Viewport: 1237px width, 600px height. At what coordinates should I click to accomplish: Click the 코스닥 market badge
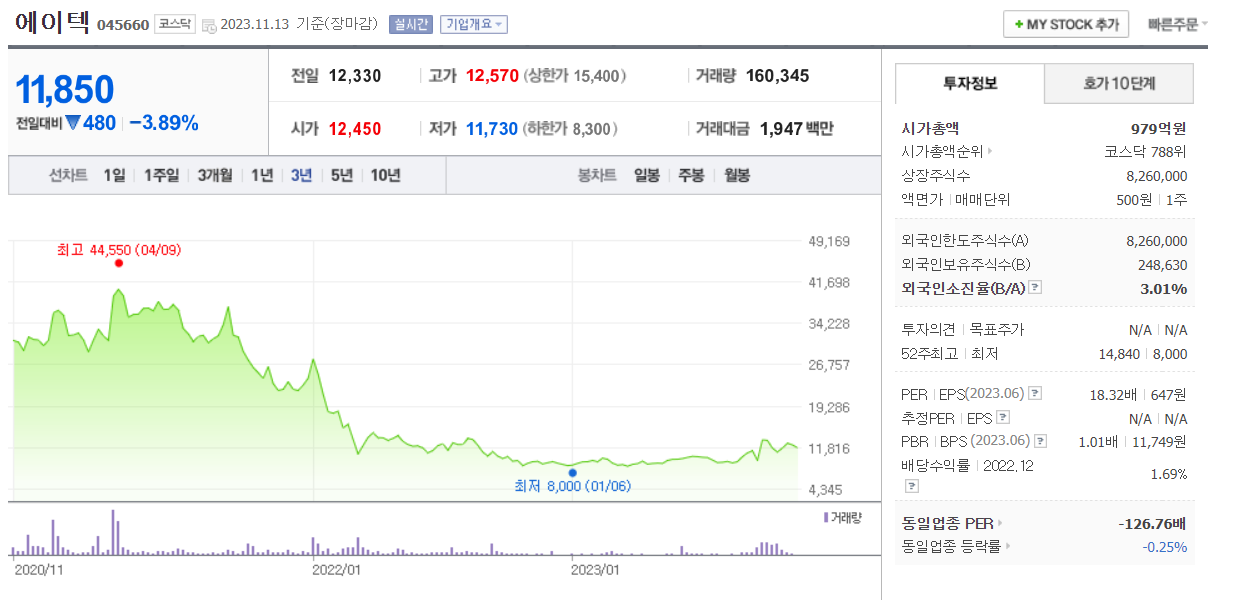pos(175,24)
